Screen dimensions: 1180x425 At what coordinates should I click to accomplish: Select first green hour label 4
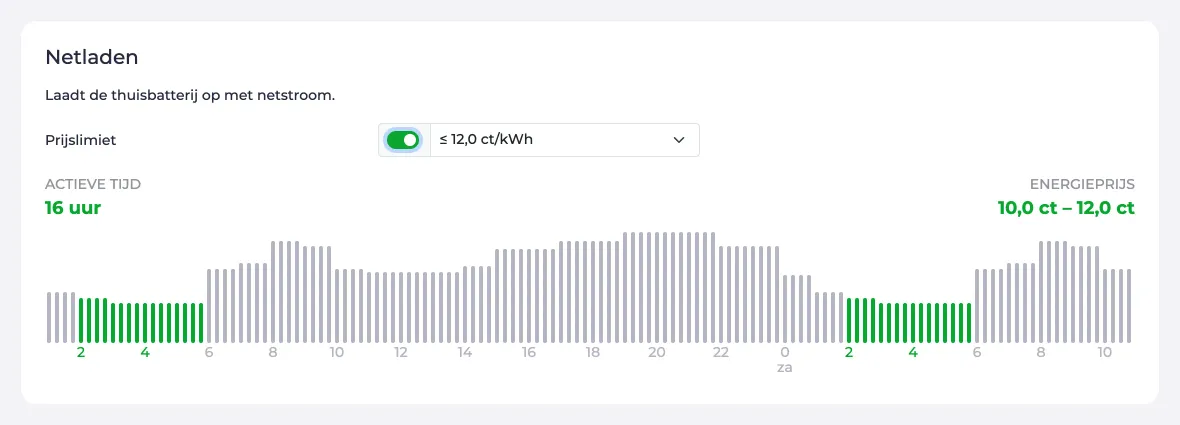pyautogui.click(x=145, y=353)
